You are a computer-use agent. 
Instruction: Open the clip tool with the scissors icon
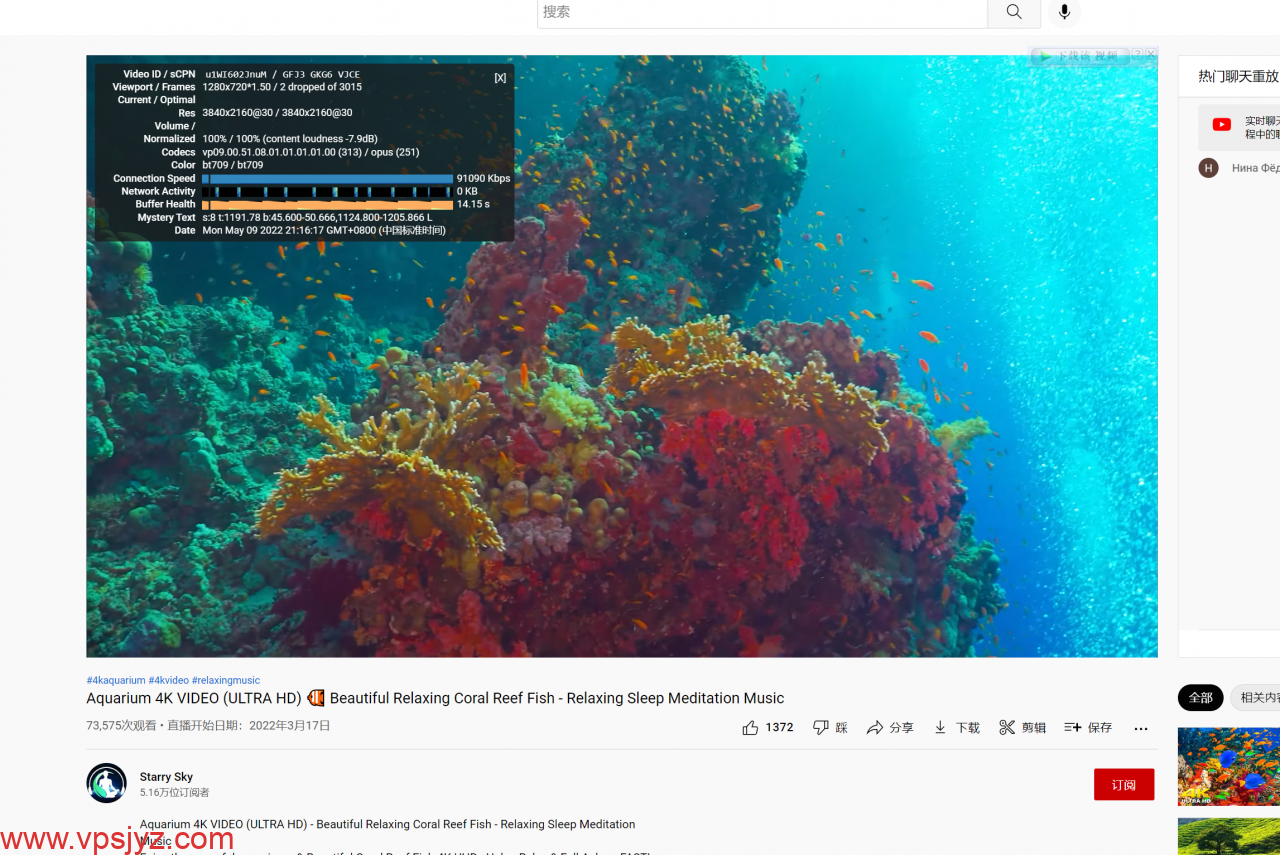tap(1007, 728)
